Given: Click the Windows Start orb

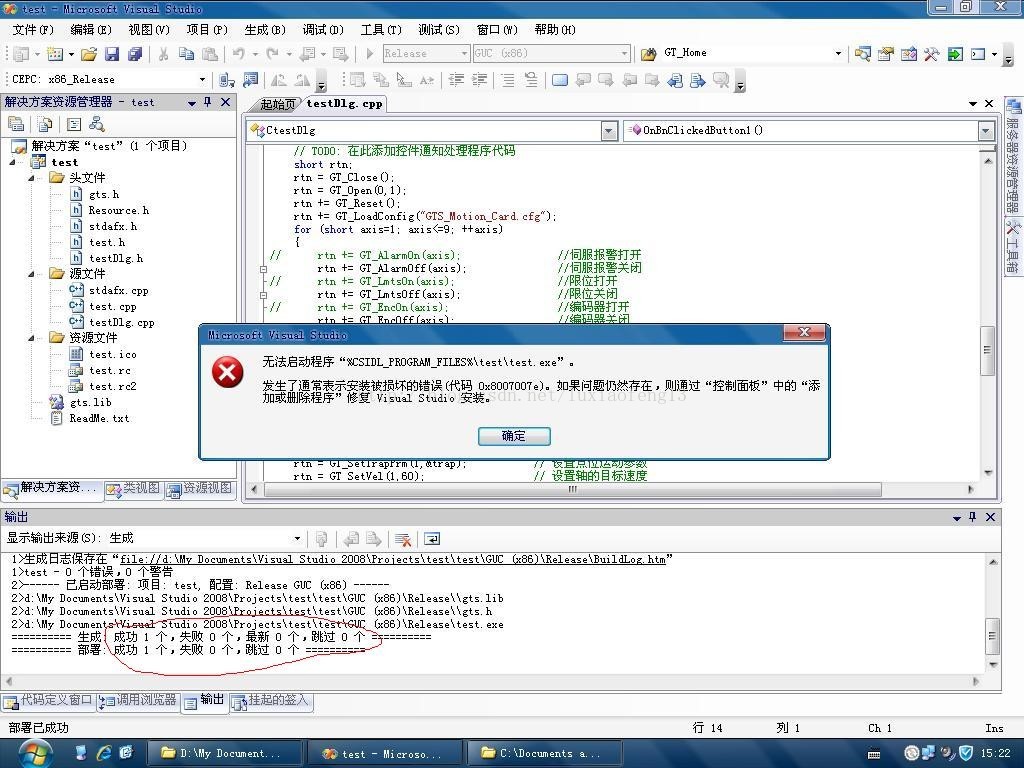Looking at the screenshot, I should tap(35, 754).
